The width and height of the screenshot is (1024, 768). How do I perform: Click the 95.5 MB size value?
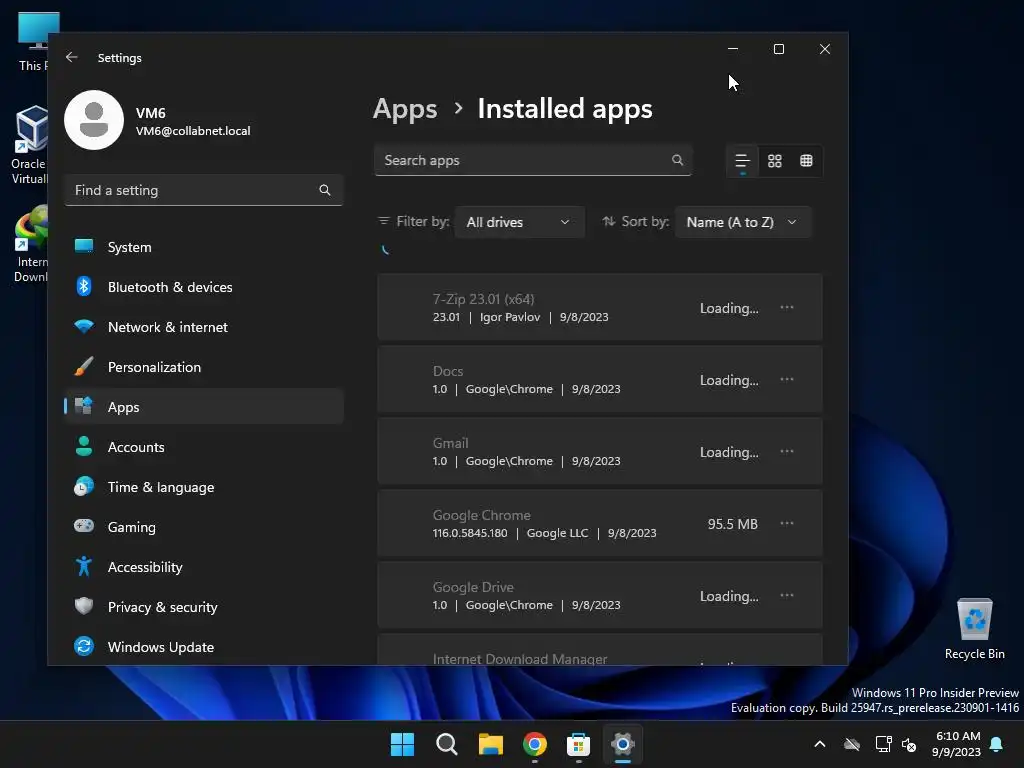tap(733, 524)
